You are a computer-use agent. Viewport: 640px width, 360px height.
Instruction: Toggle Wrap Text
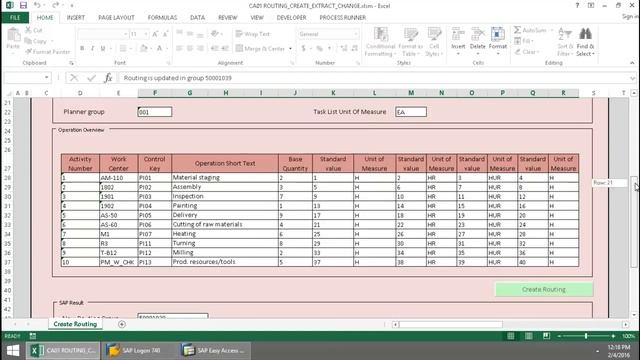click(253, 34)
